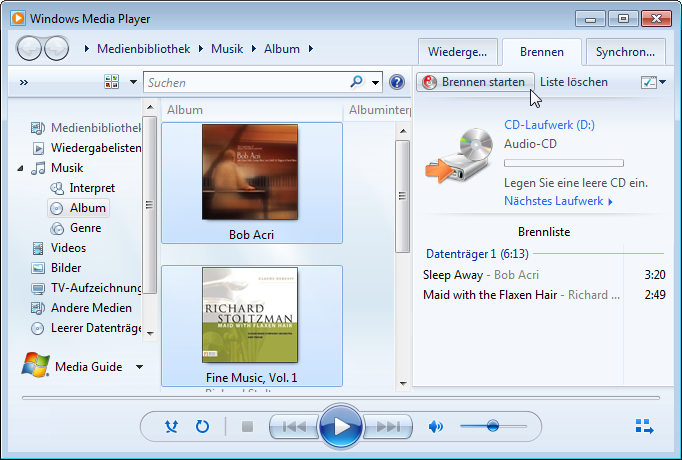The height and width of the screenshot is (460, 682).
Task: Select the Bob Acri album cover
Action: click(x=250, y=172)
